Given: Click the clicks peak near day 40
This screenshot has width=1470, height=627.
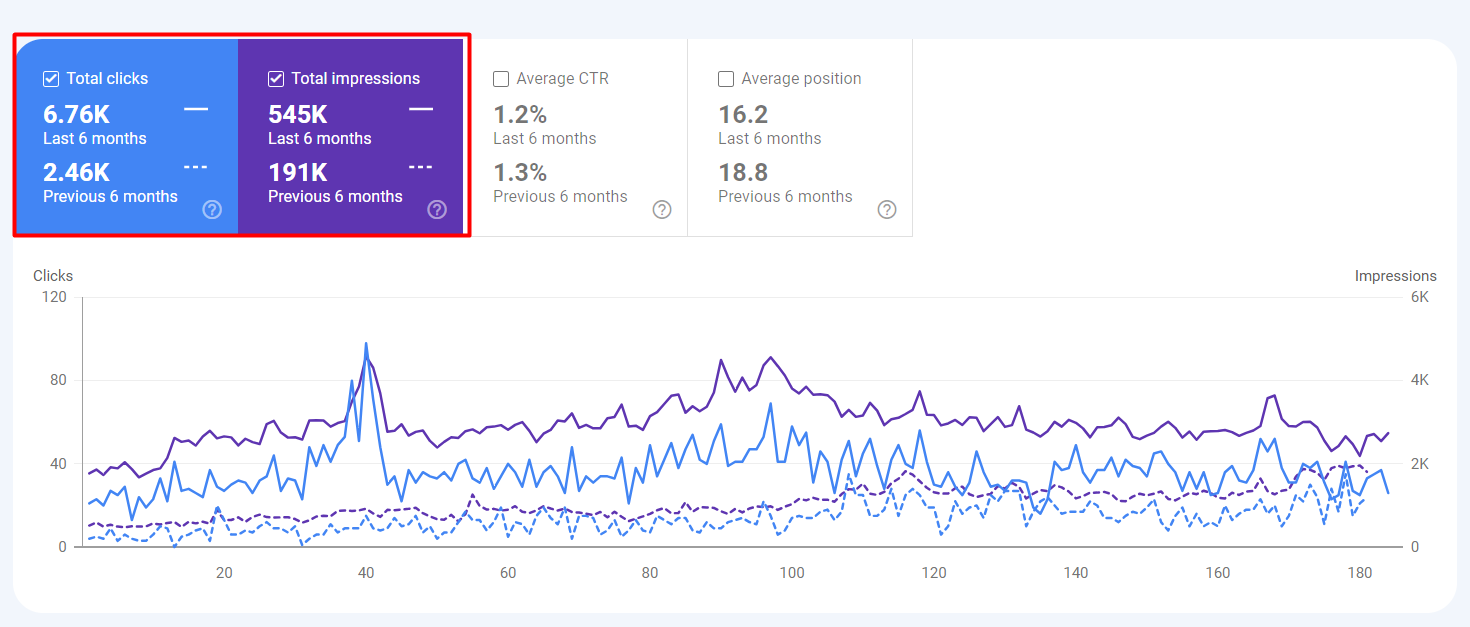Looking at the screenshot, I should [366, 344].
